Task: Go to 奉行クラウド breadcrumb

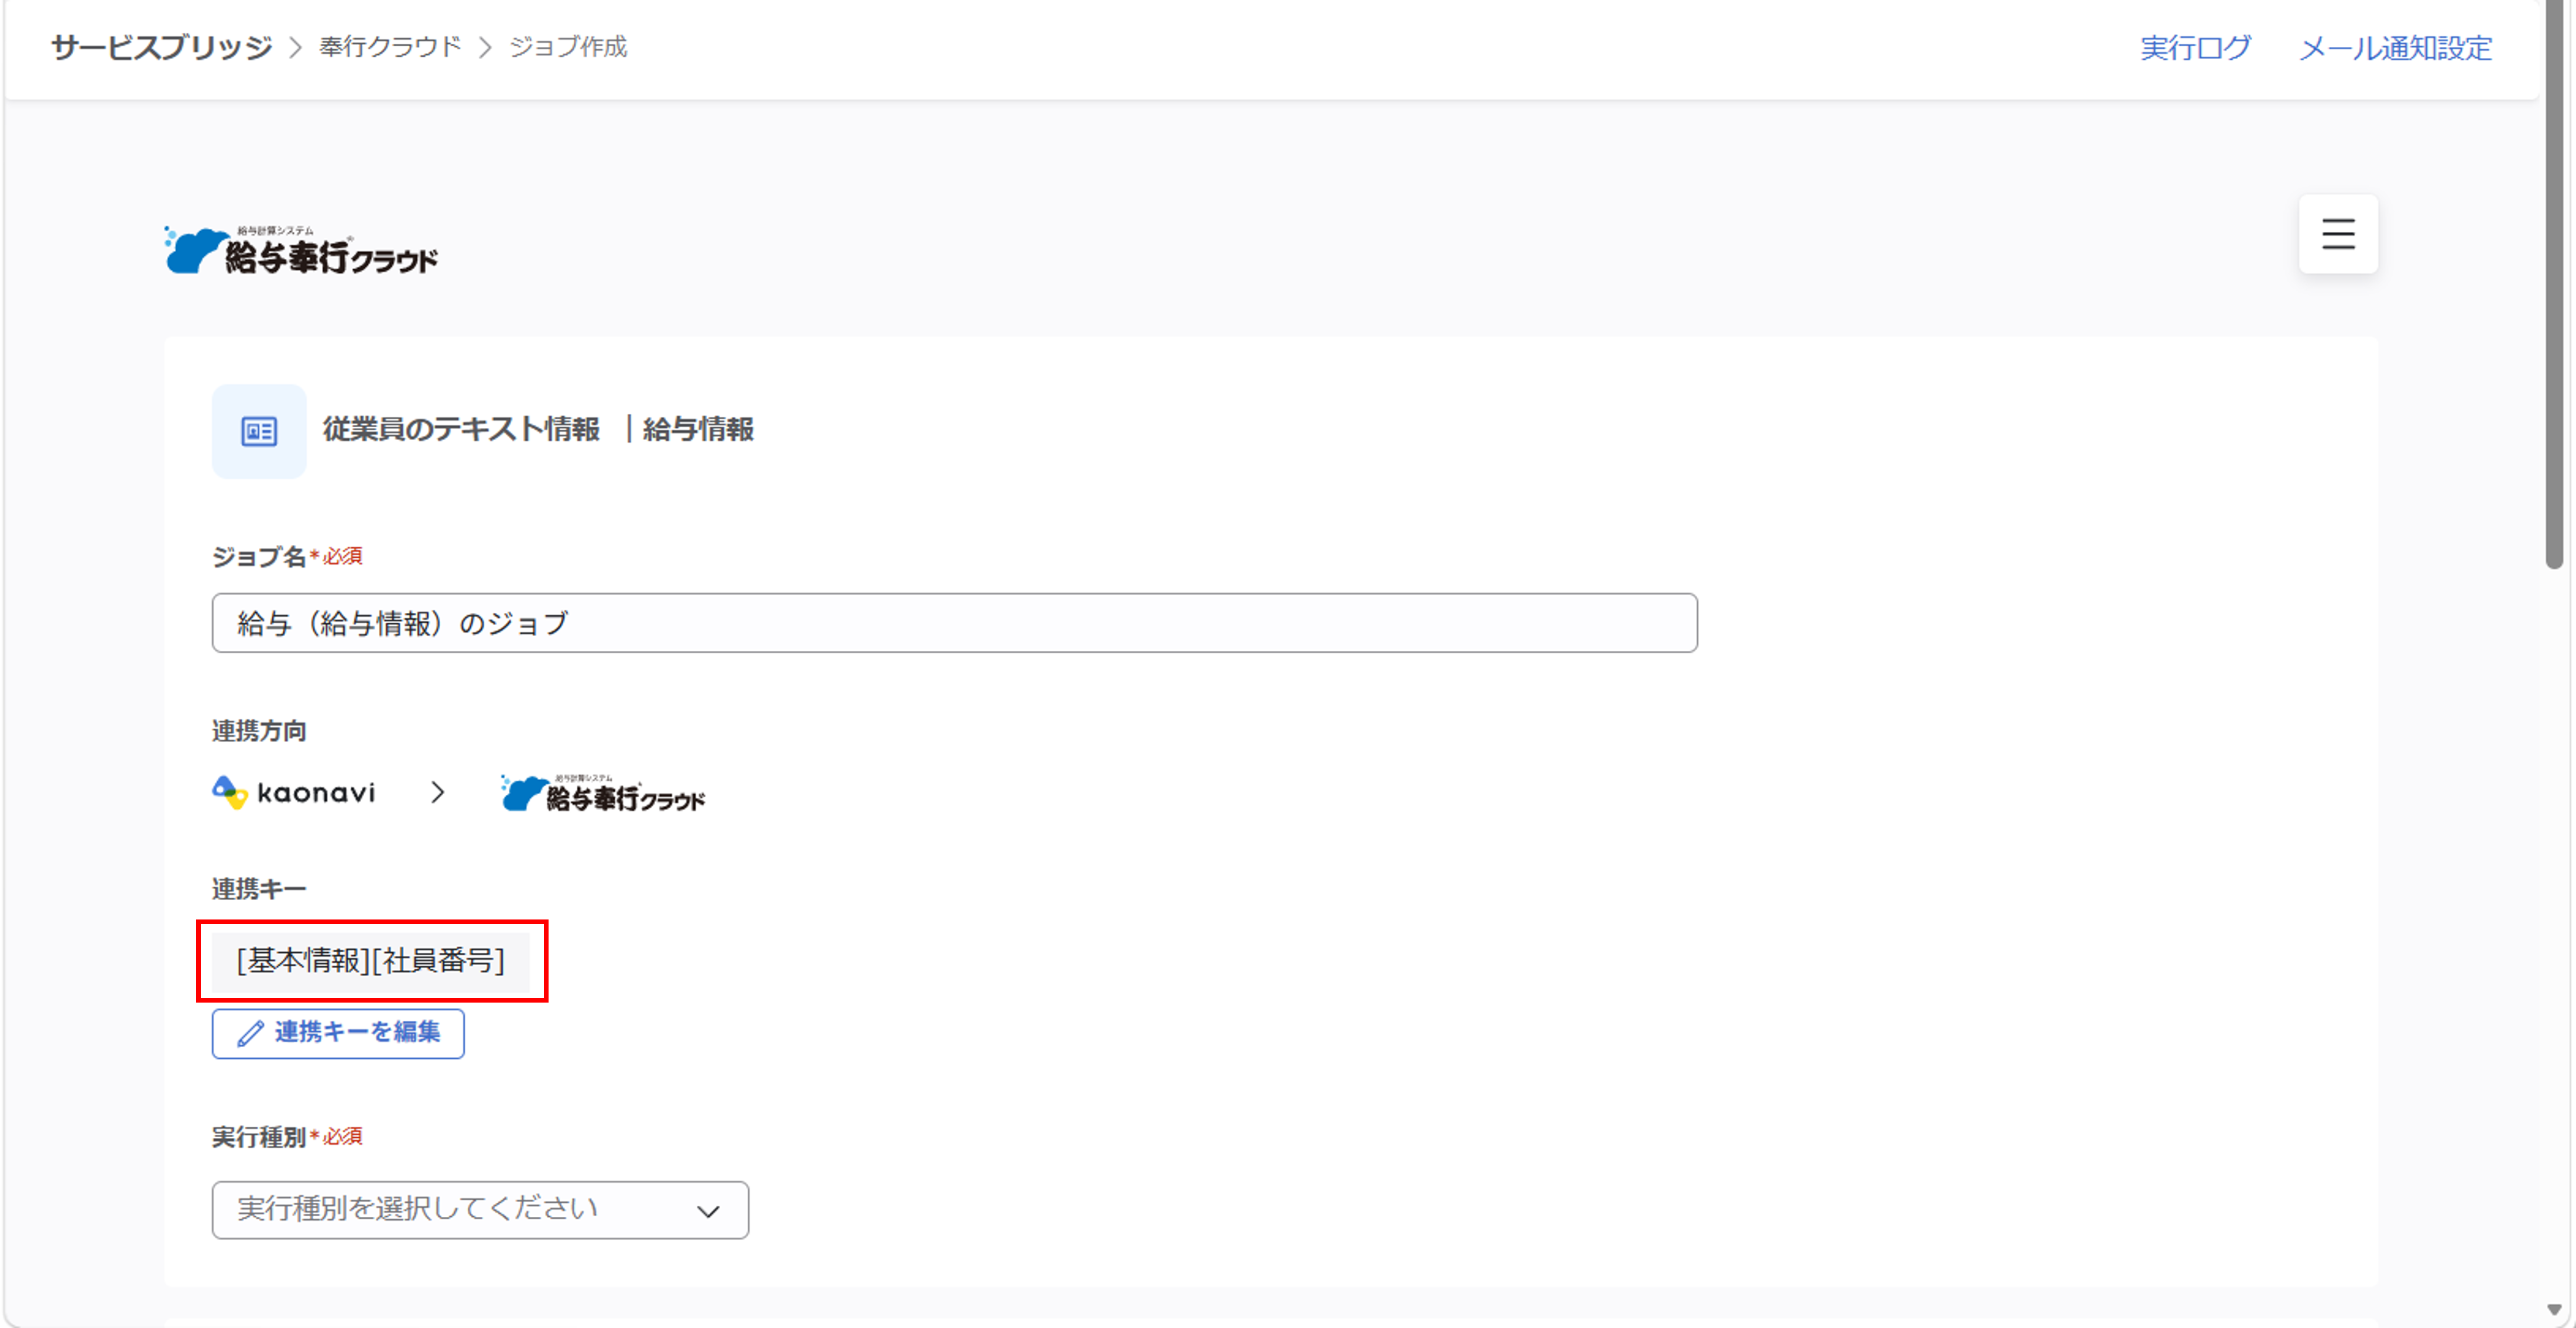Action: [390, 47]
